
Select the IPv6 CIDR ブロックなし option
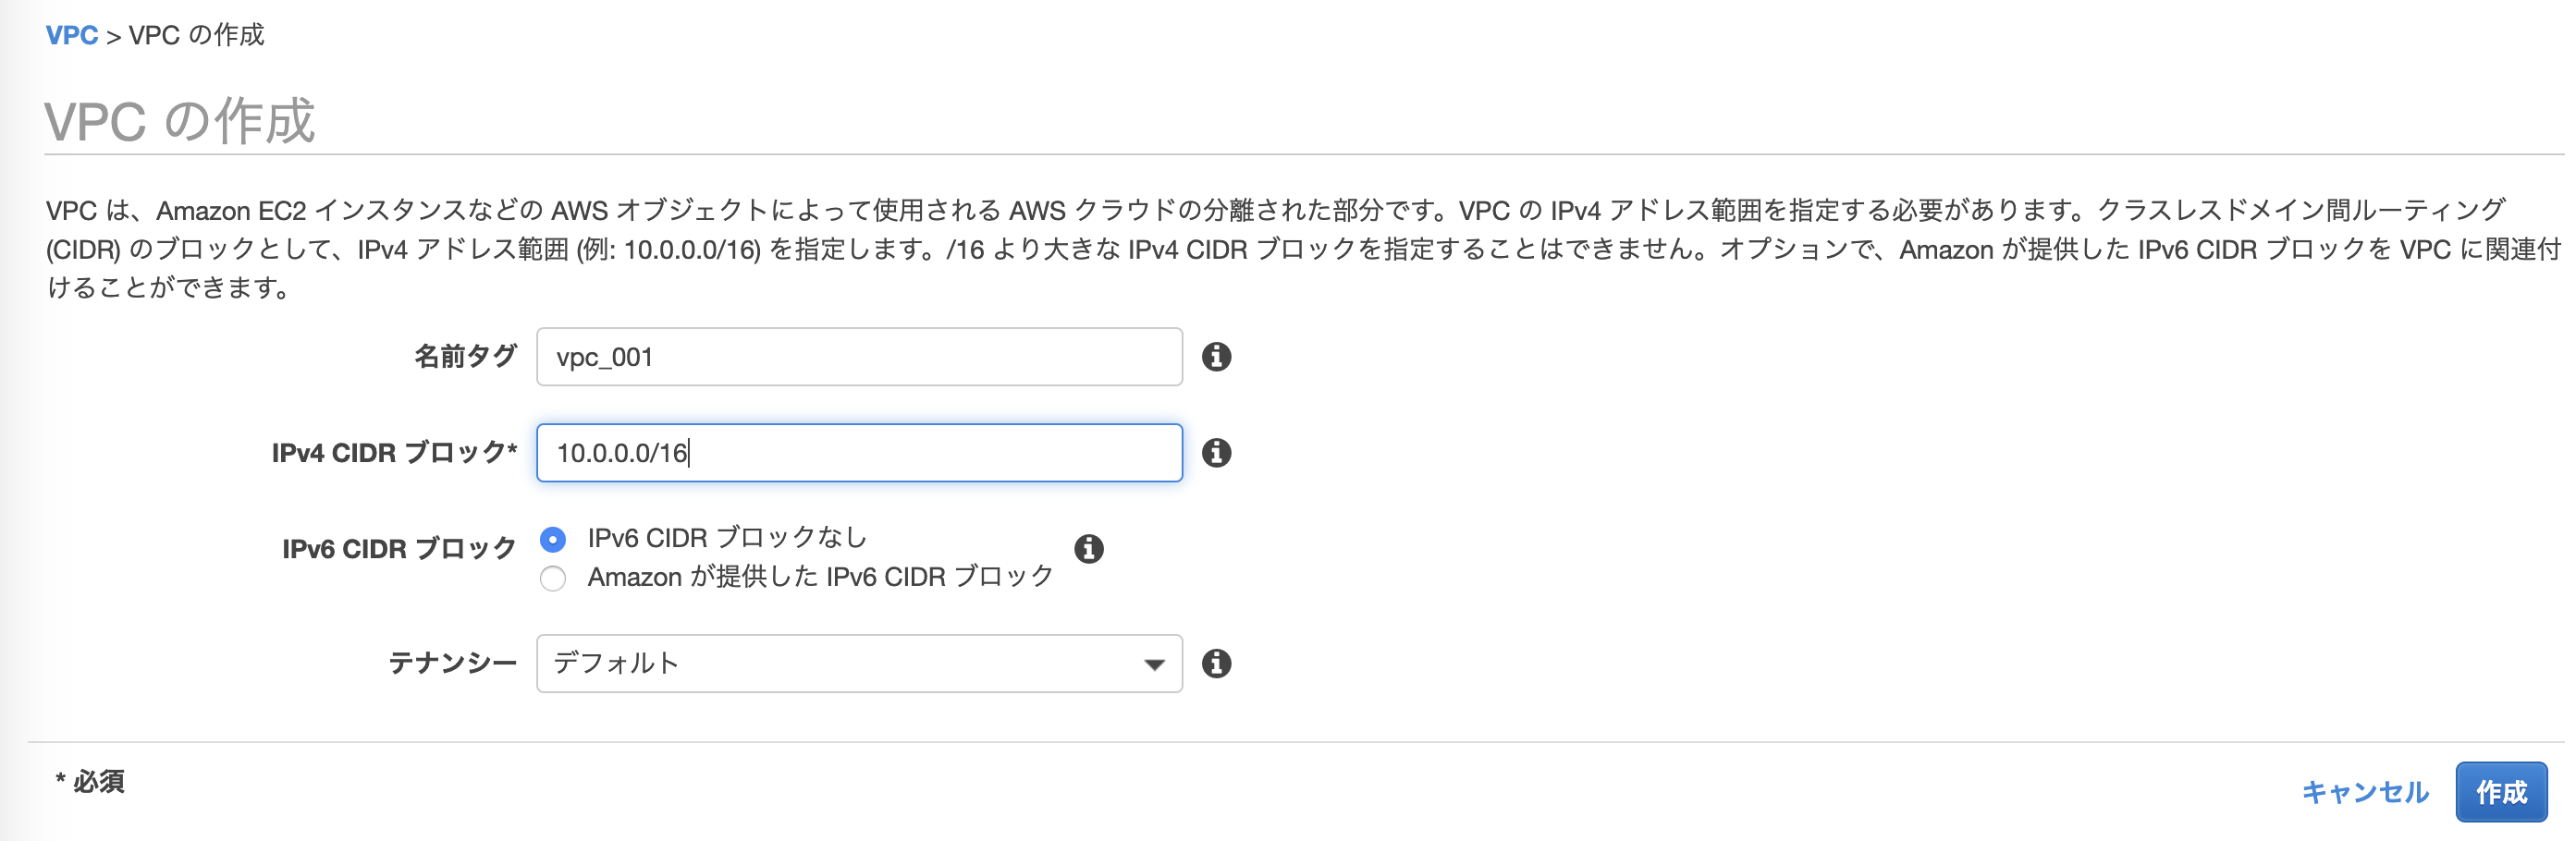(x=552, y=538)
